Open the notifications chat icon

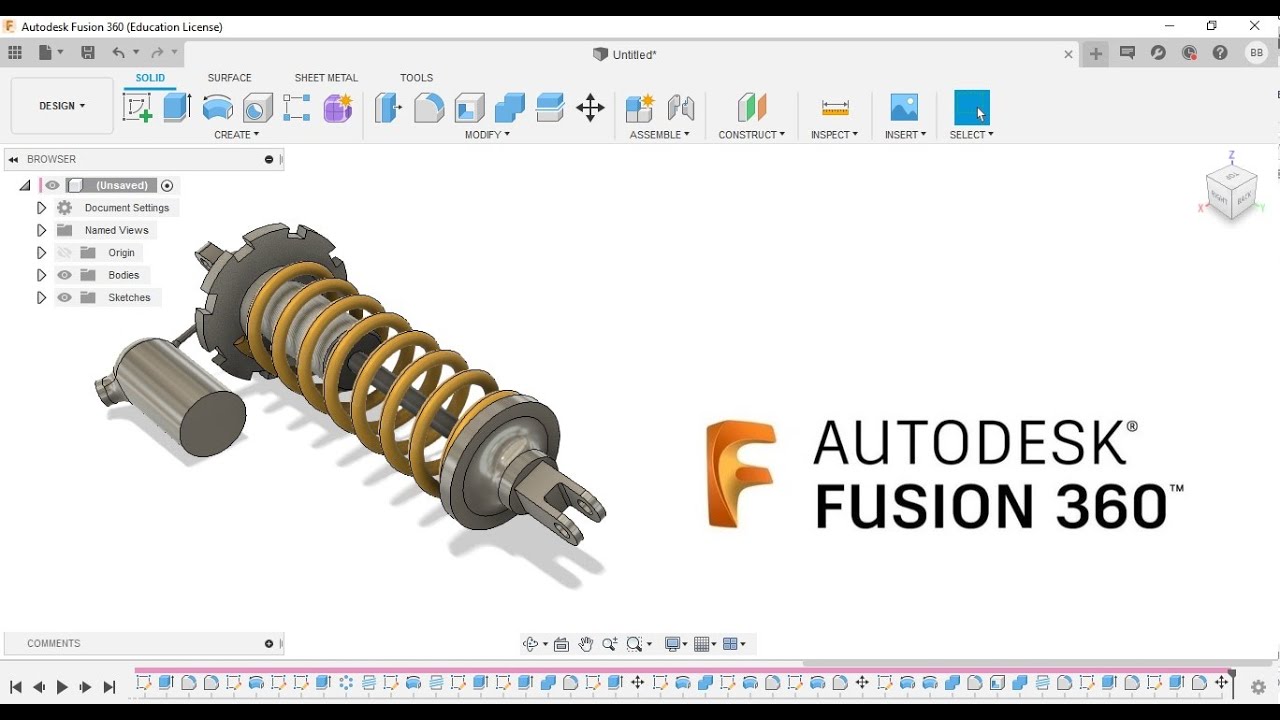point(1127,53)
